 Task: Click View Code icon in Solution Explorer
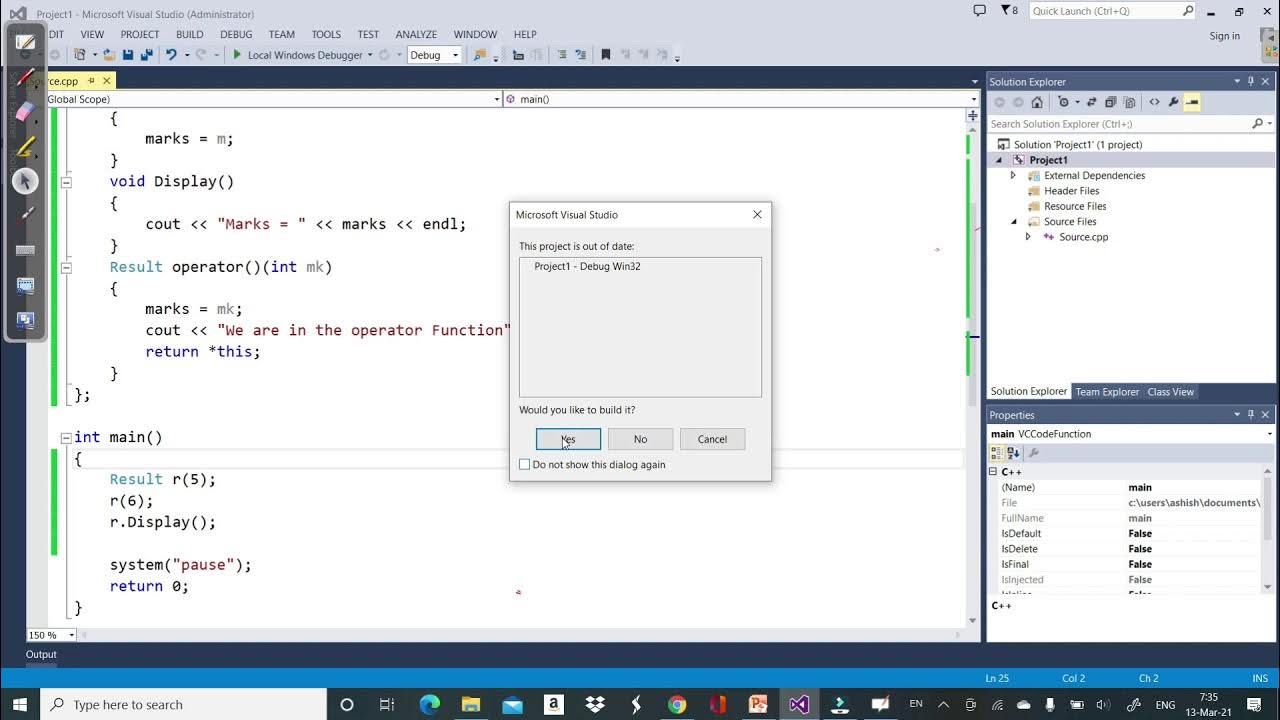pos(1154,102)
